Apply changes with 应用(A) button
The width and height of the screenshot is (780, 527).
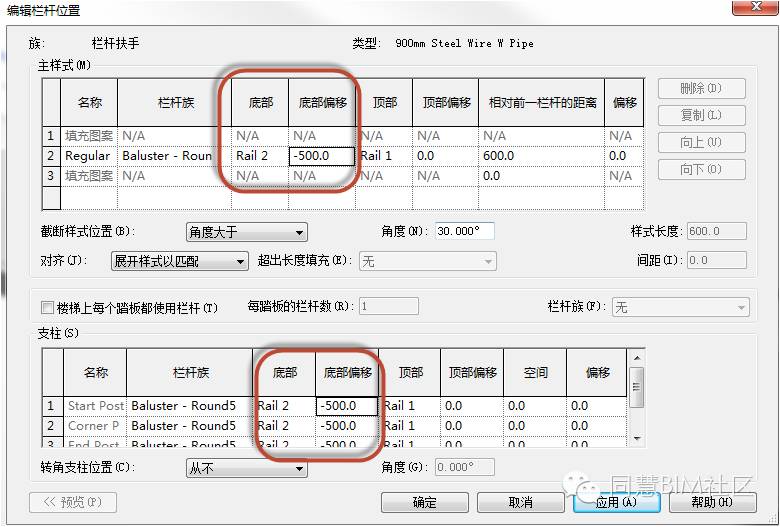pyautogui.click(x=617, y=503)
